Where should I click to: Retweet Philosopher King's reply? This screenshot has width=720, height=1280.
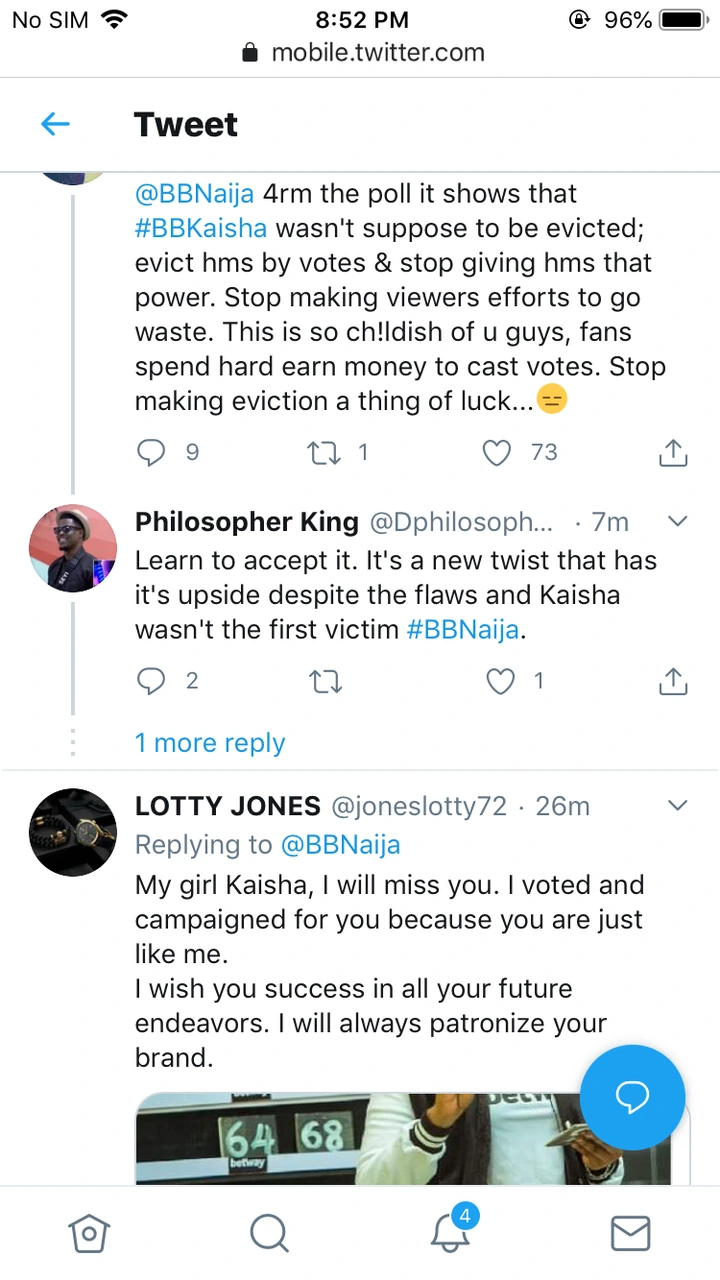[323, 682]
